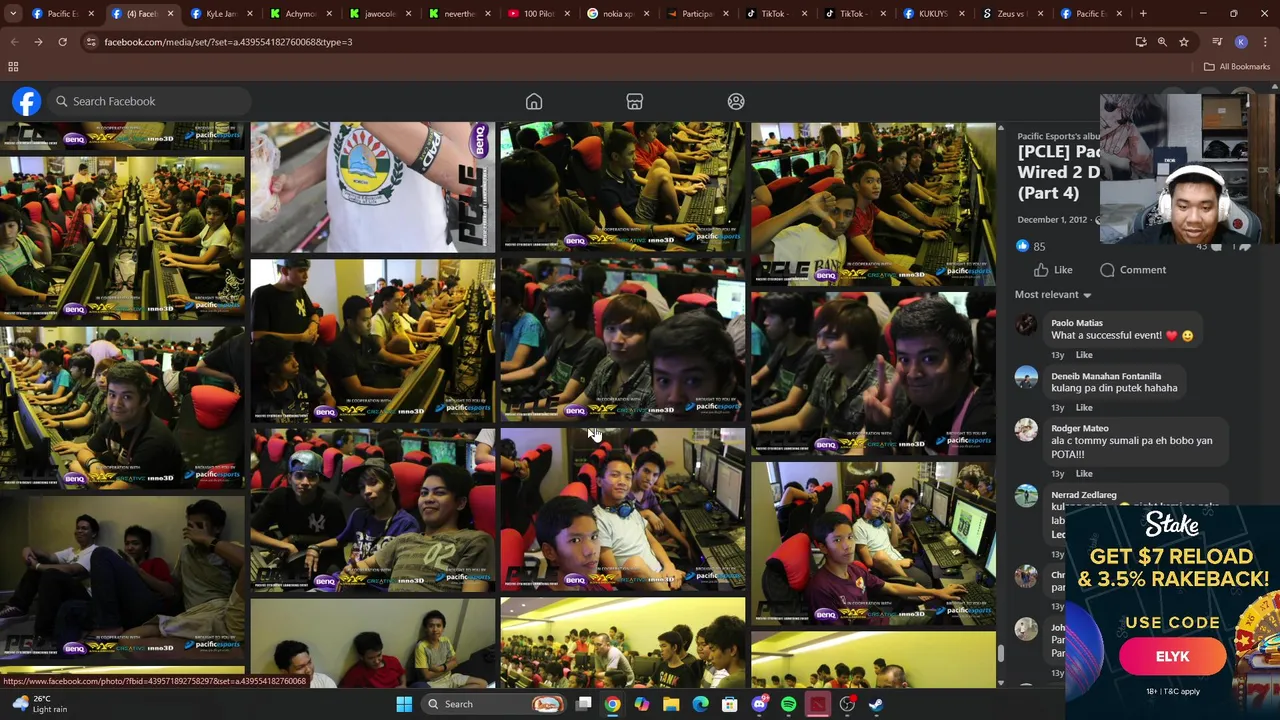Viewport: 1280px width, 720px height.
Task: Switch to the Achymor Kick tab
Action: tap(301, 14)
